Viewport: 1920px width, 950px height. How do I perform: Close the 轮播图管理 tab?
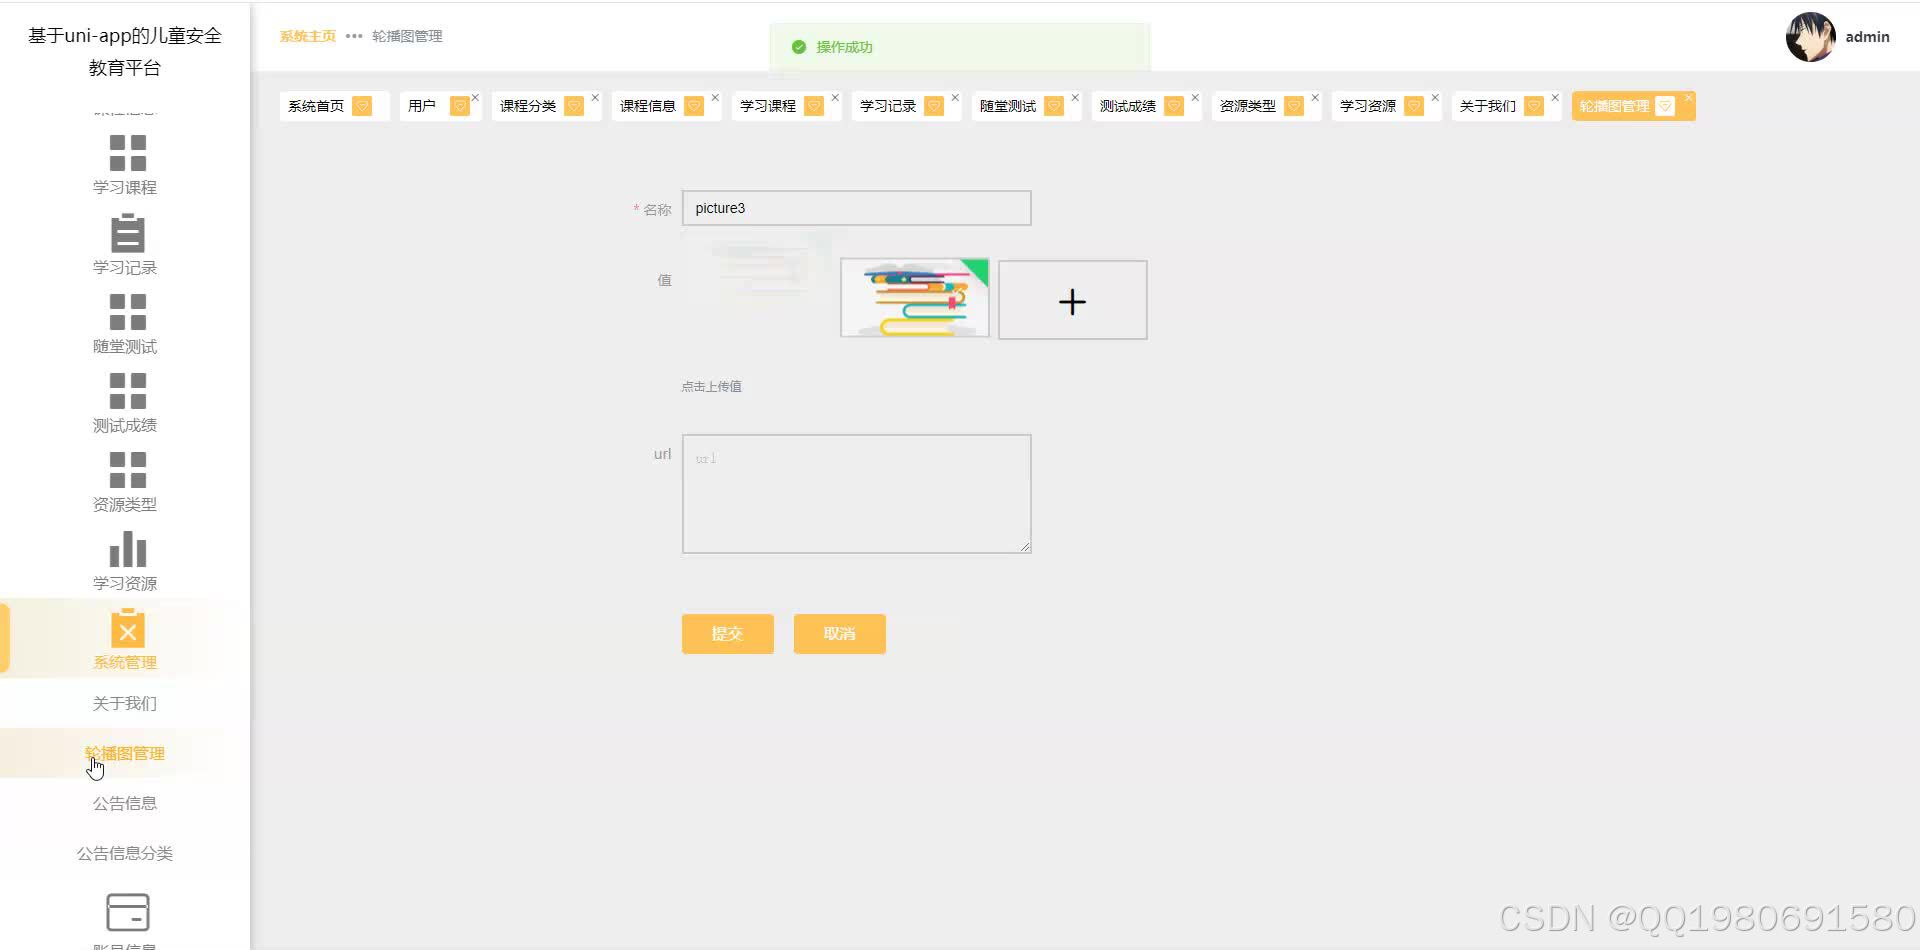pyautogui.click(x=1688, y=98)
